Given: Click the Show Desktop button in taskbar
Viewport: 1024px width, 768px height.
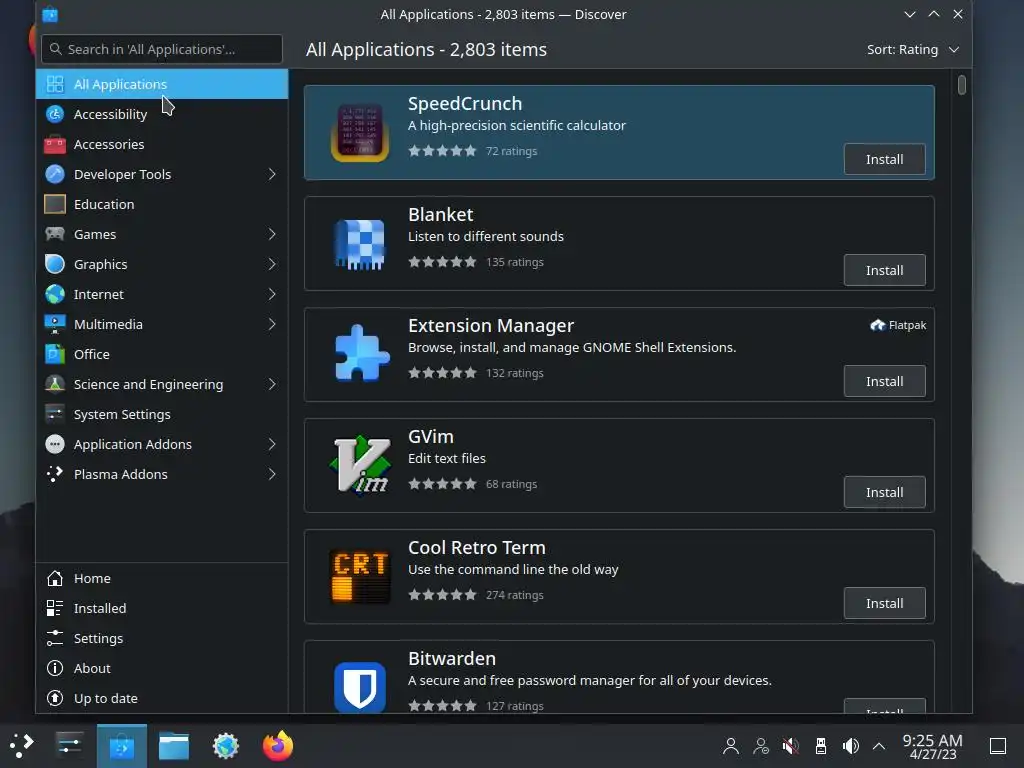Looking at the screenshot, I should (998, 746).
